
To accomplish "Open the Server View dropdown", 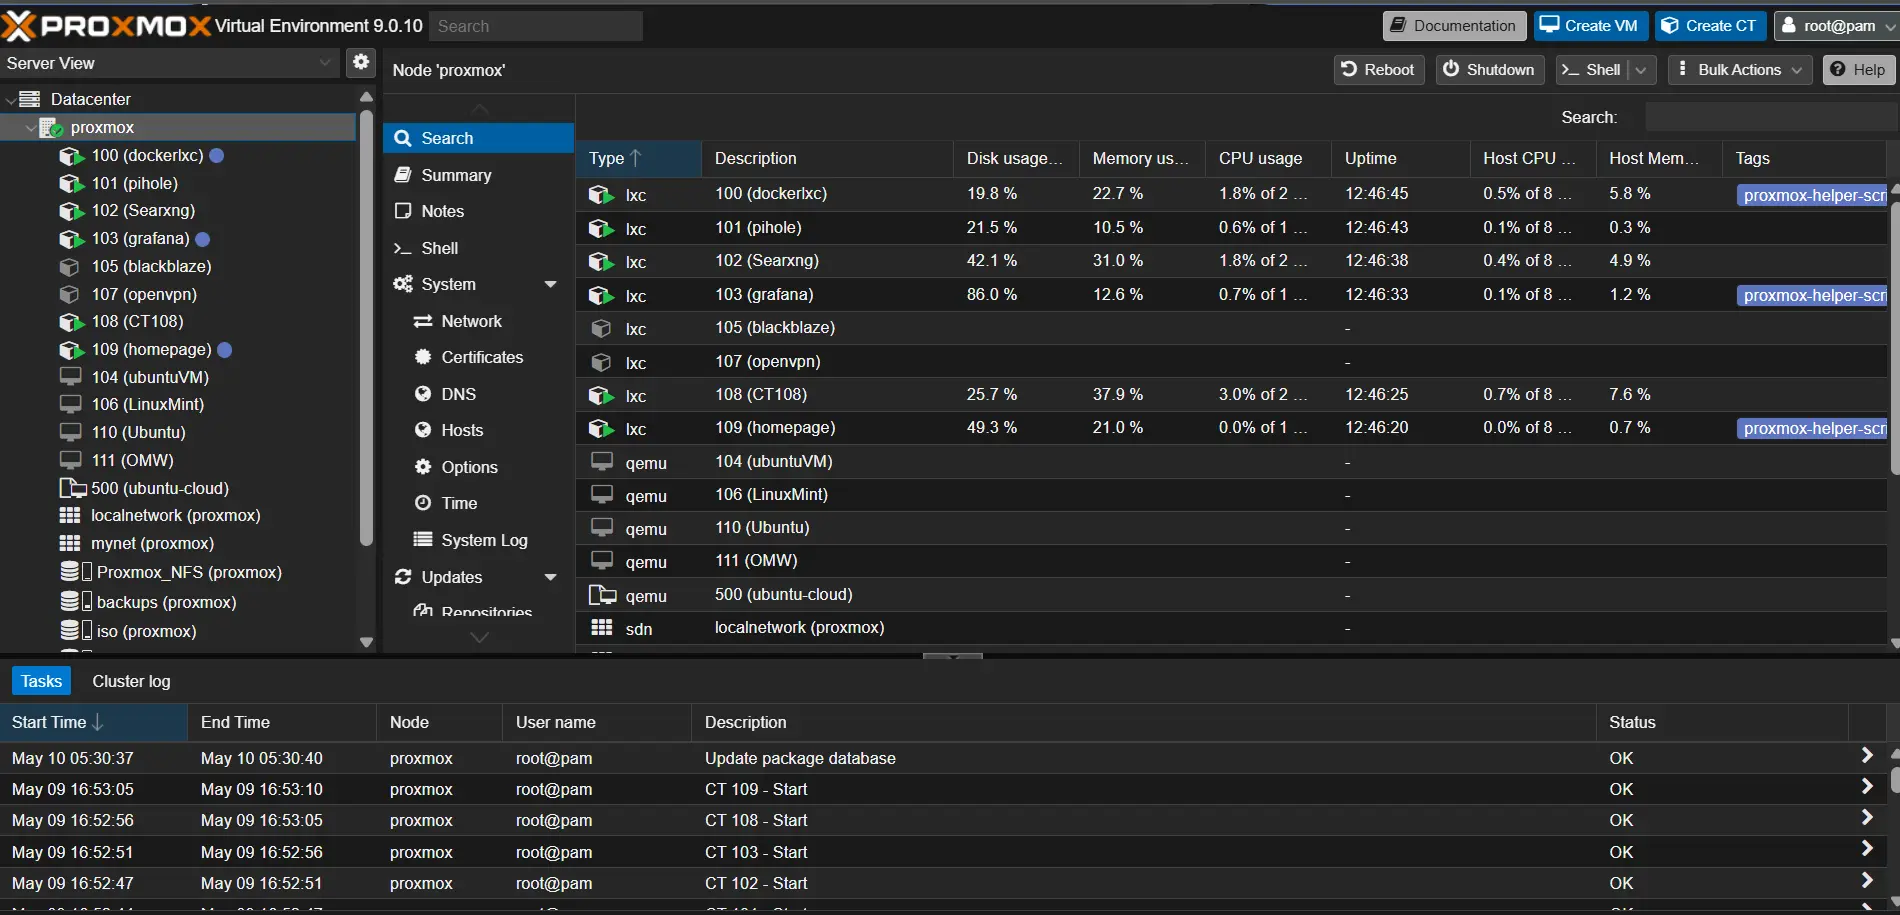I will (x=325, y=62).
